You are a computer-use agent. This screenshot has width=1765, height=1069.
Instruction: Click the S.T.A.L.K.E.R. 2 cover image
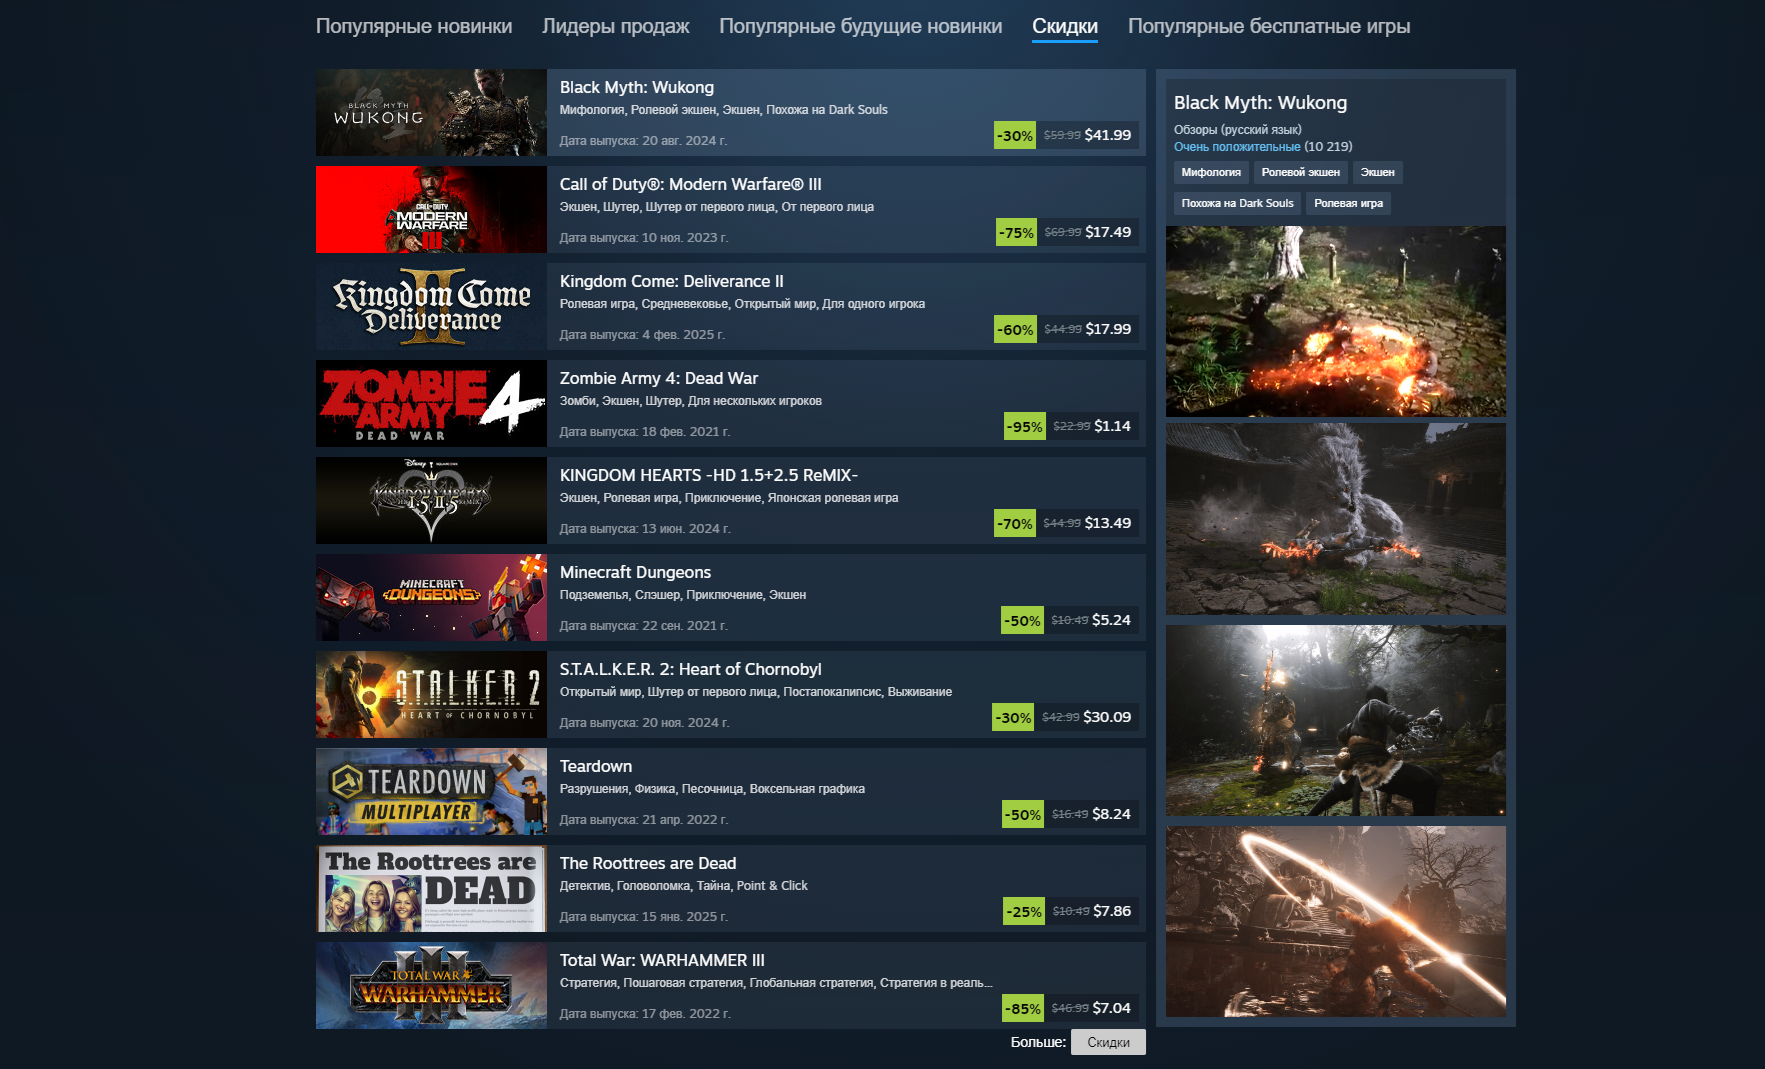click(431, 694)
